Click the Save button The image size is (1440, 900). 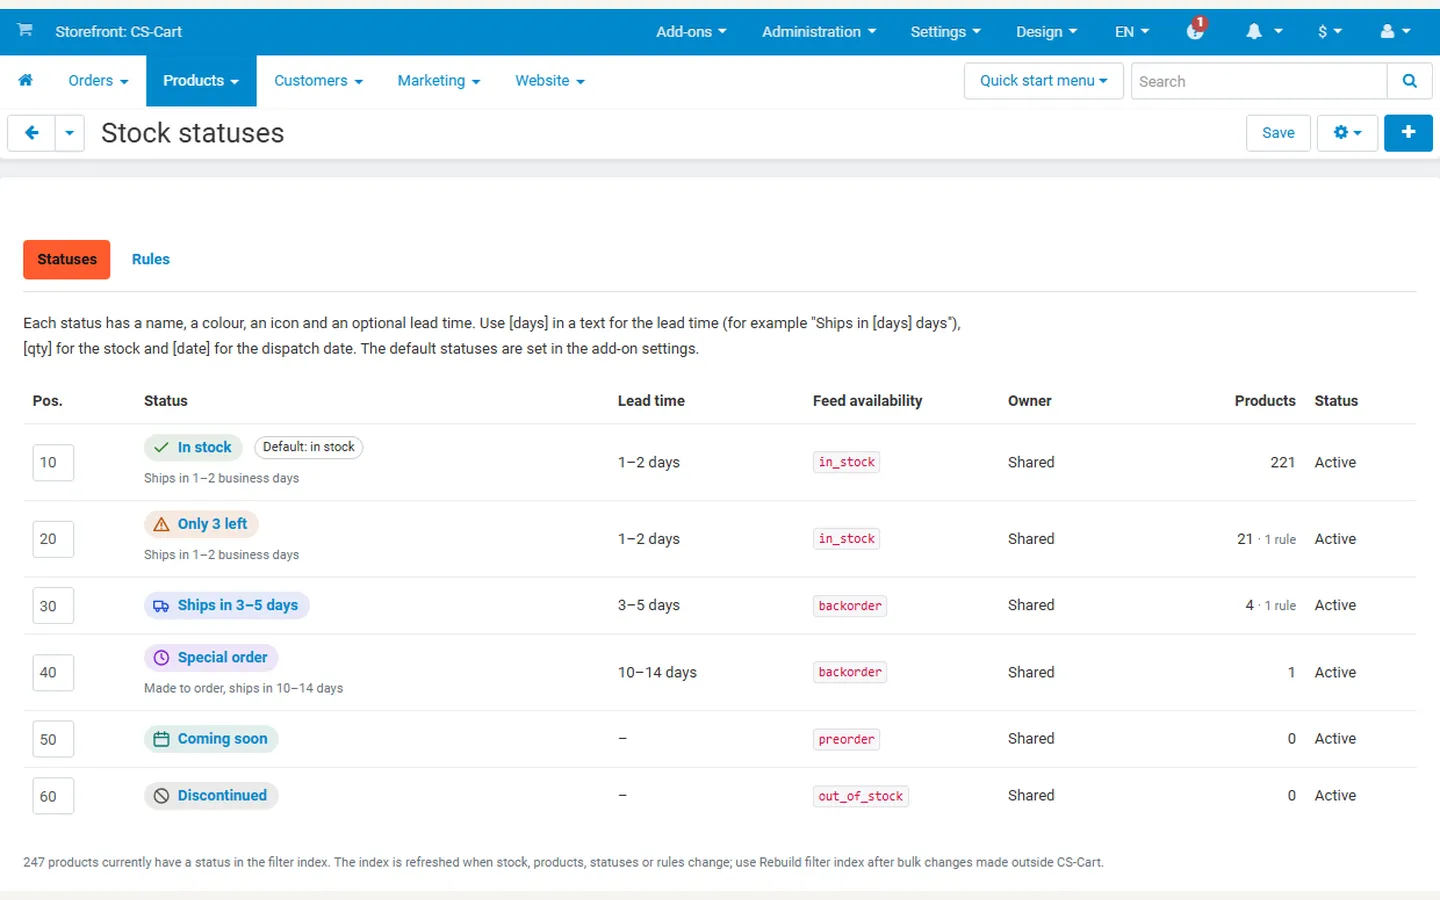click(1278, 133)
